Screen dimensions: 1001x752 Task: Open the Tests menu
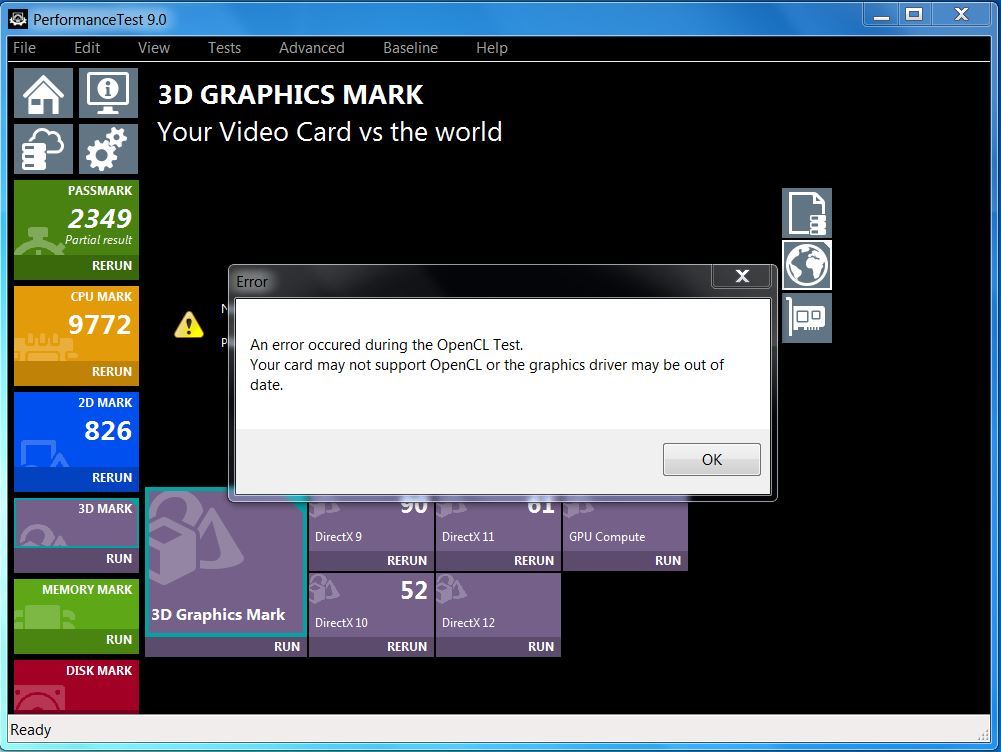click(224, 48)
